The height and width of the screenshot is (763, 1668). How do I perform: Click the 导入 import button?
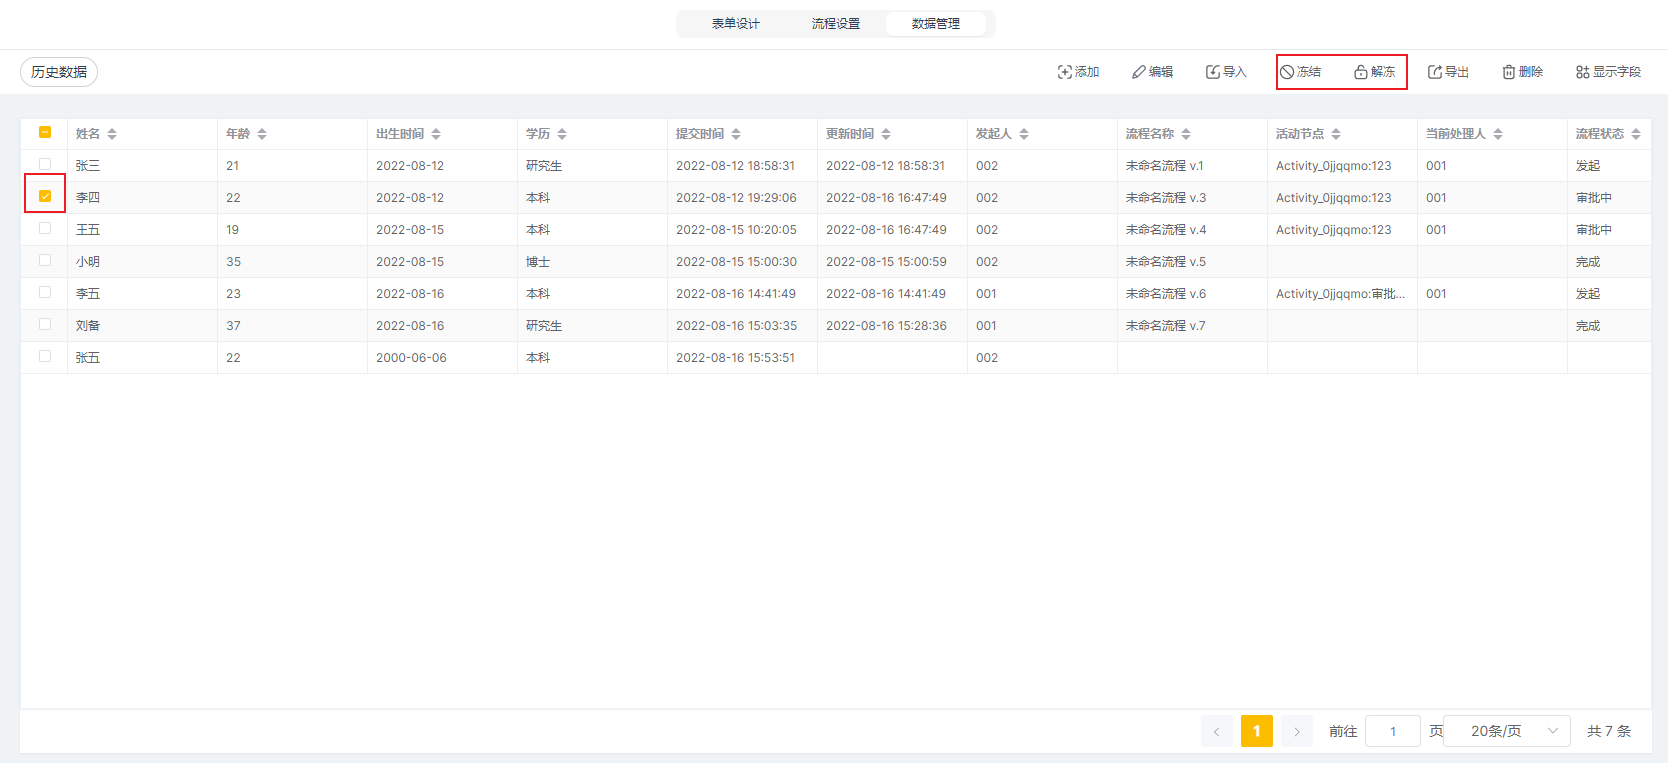click(x=1226, y=72)
